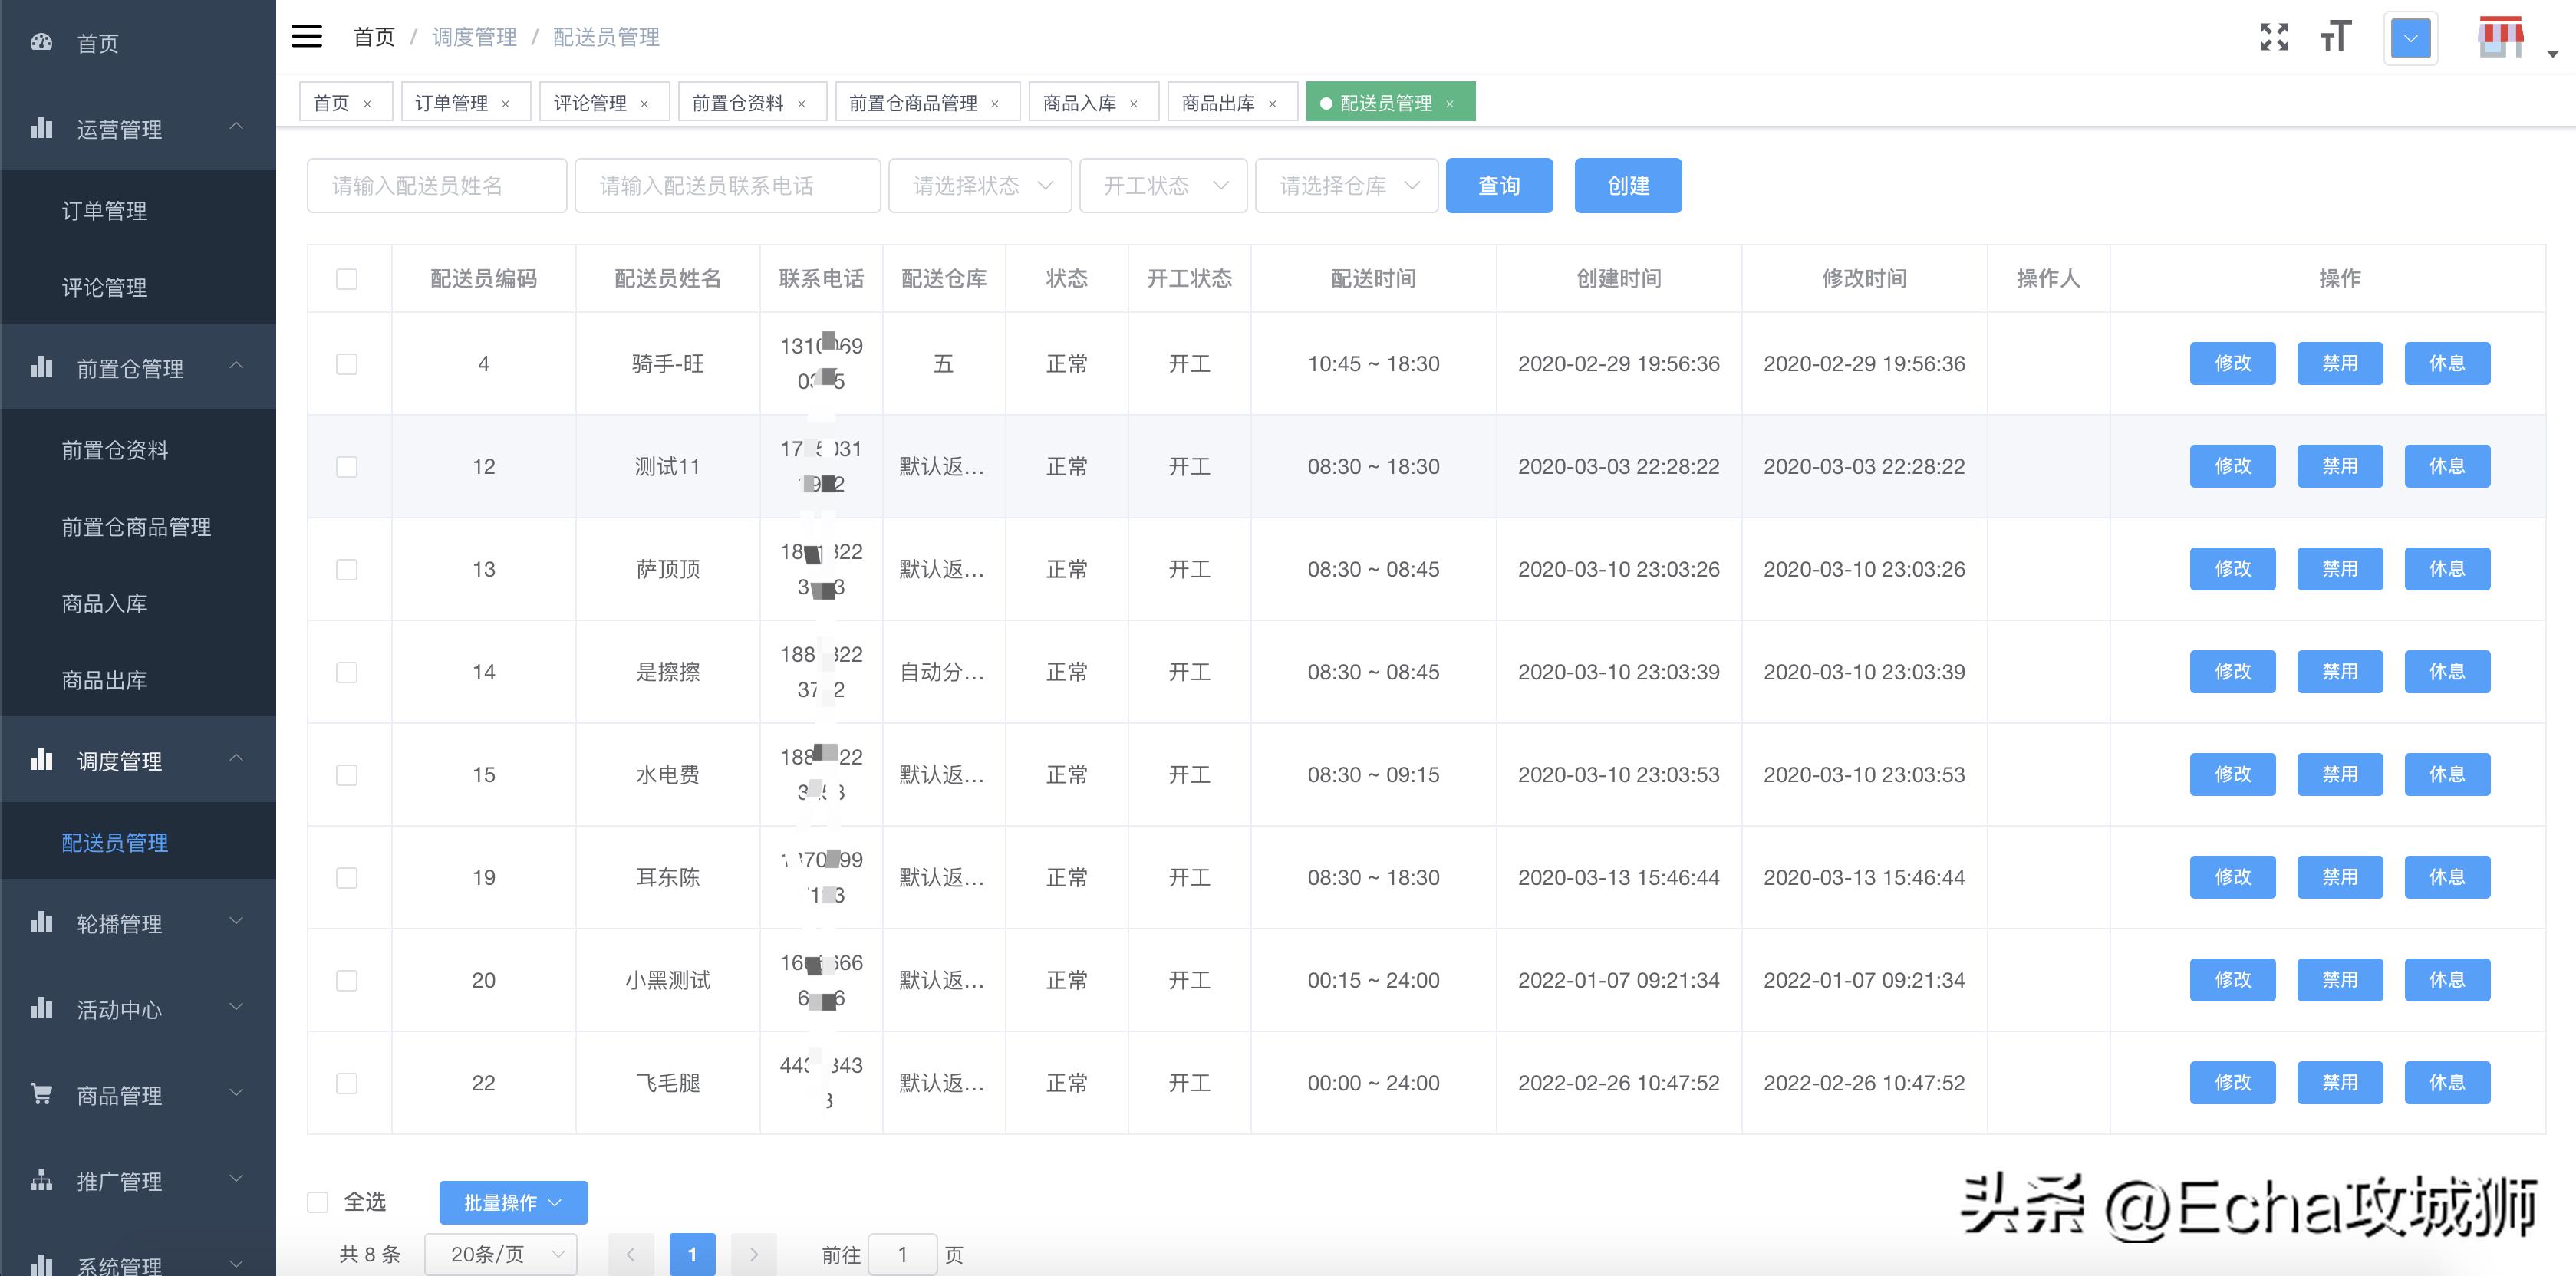
Task: Click the dashboard icon beside 首页
Action: (41, 42)
